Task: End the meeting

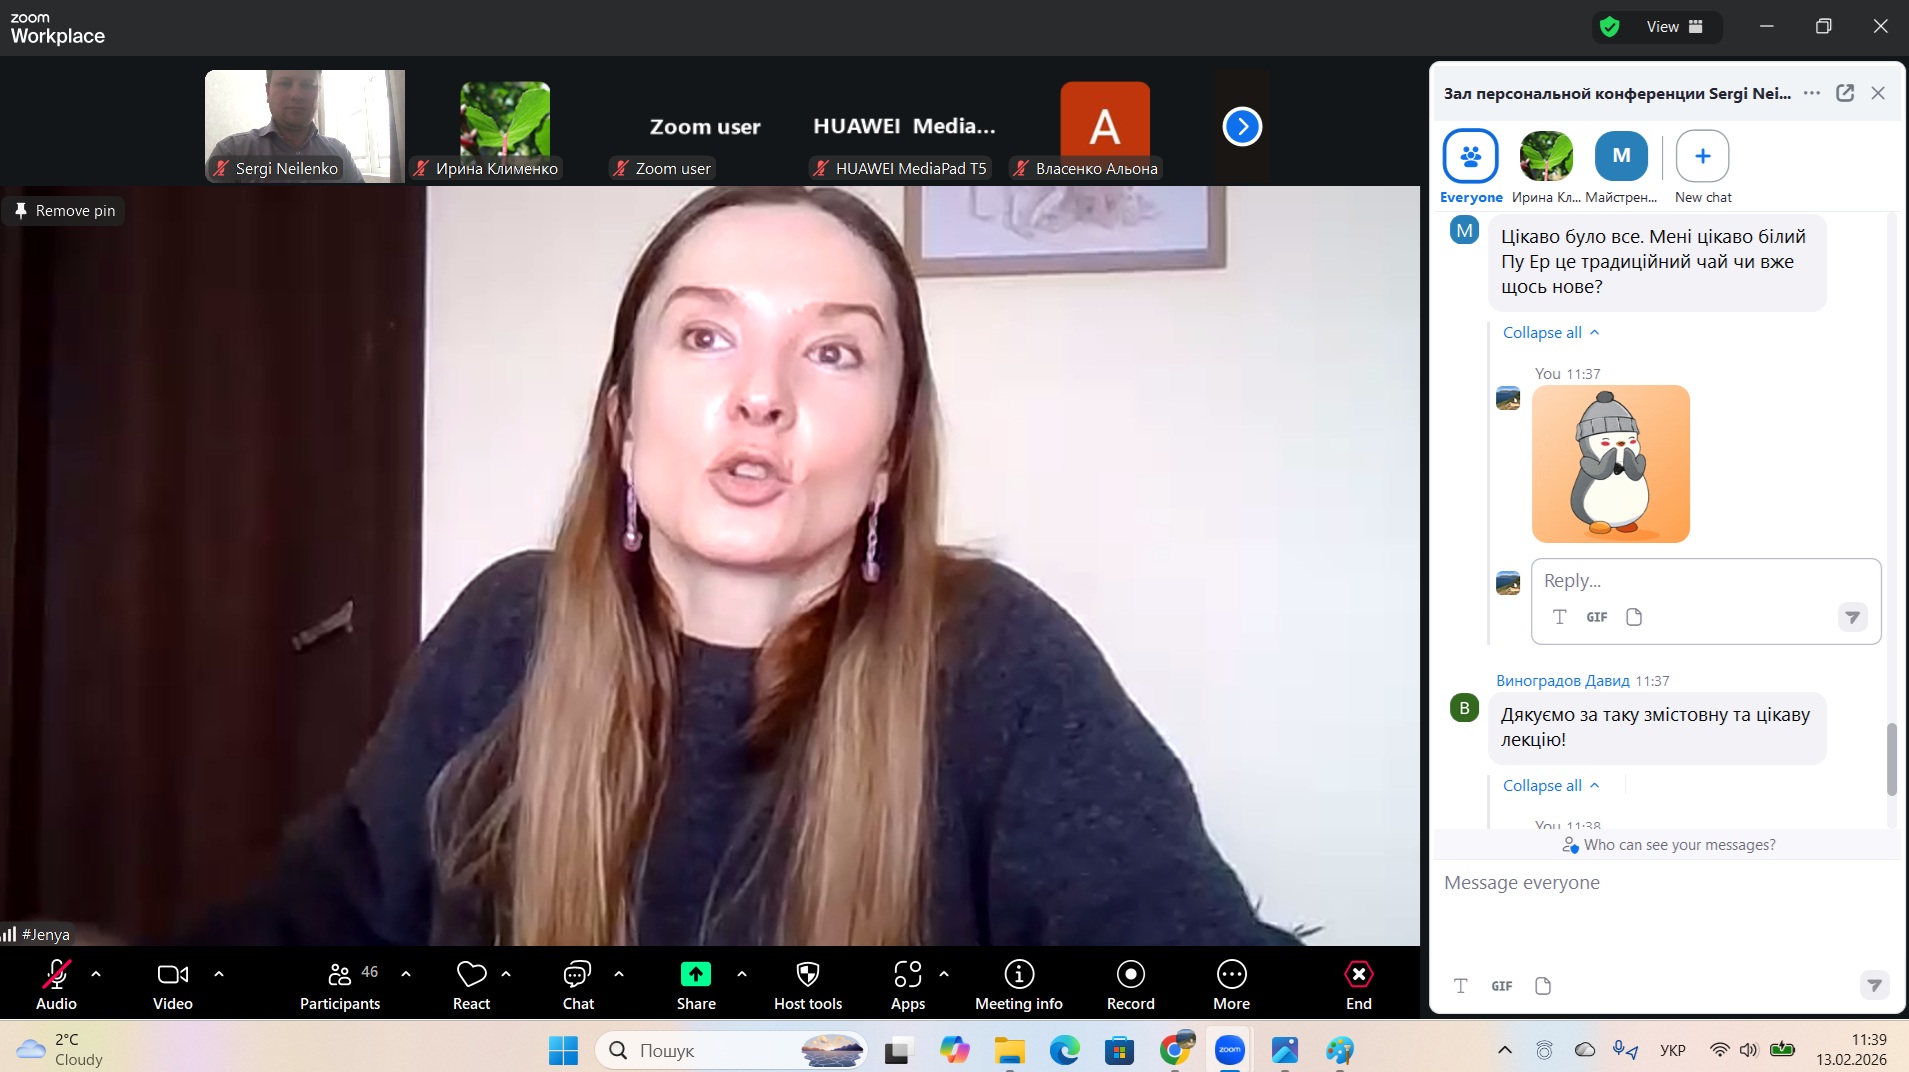Action: [1359, 985]
